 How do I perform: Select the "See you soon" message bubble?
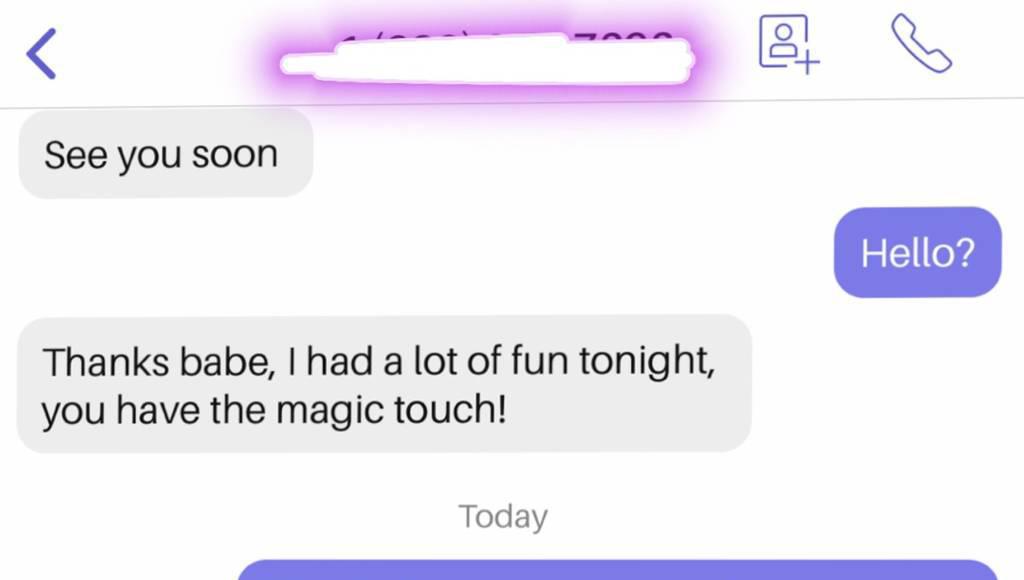[166, 154]
